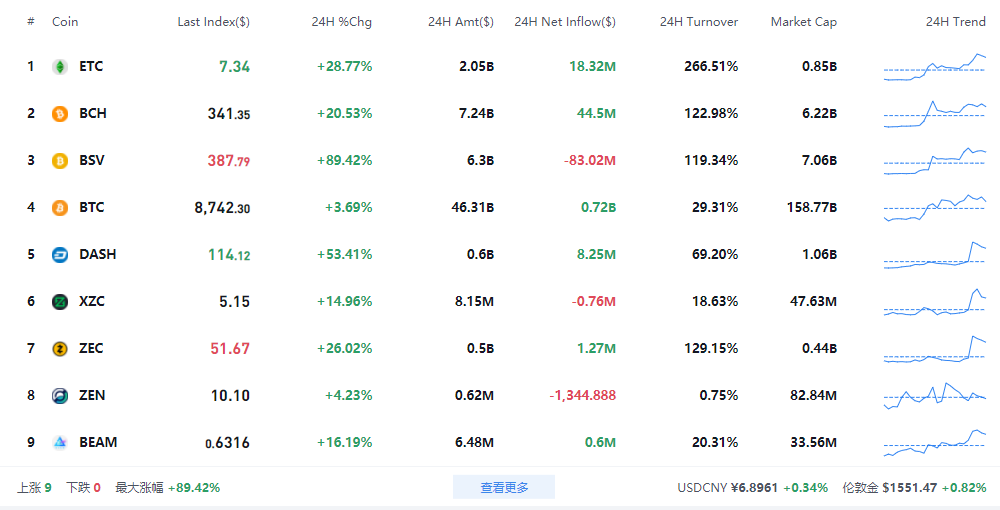This screenshot has width=1000, height=510.
Task: Select the BEAM coin name
Action: point(98,442)
